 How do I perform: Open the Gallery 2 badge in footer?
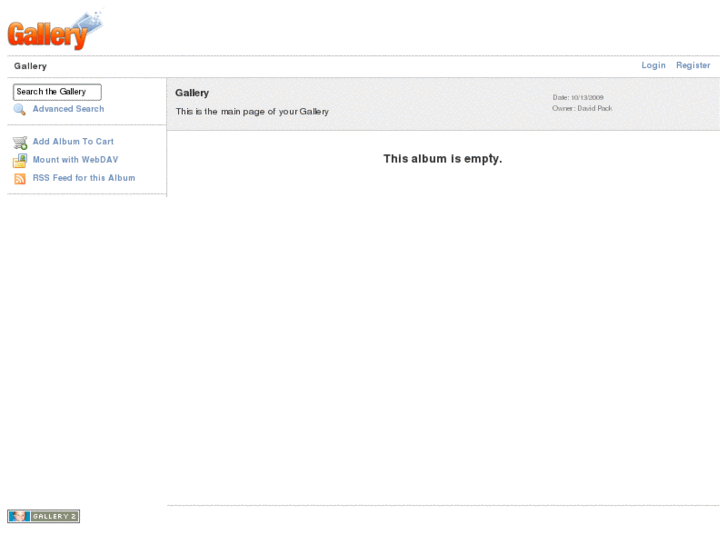[x=44, y=516]
